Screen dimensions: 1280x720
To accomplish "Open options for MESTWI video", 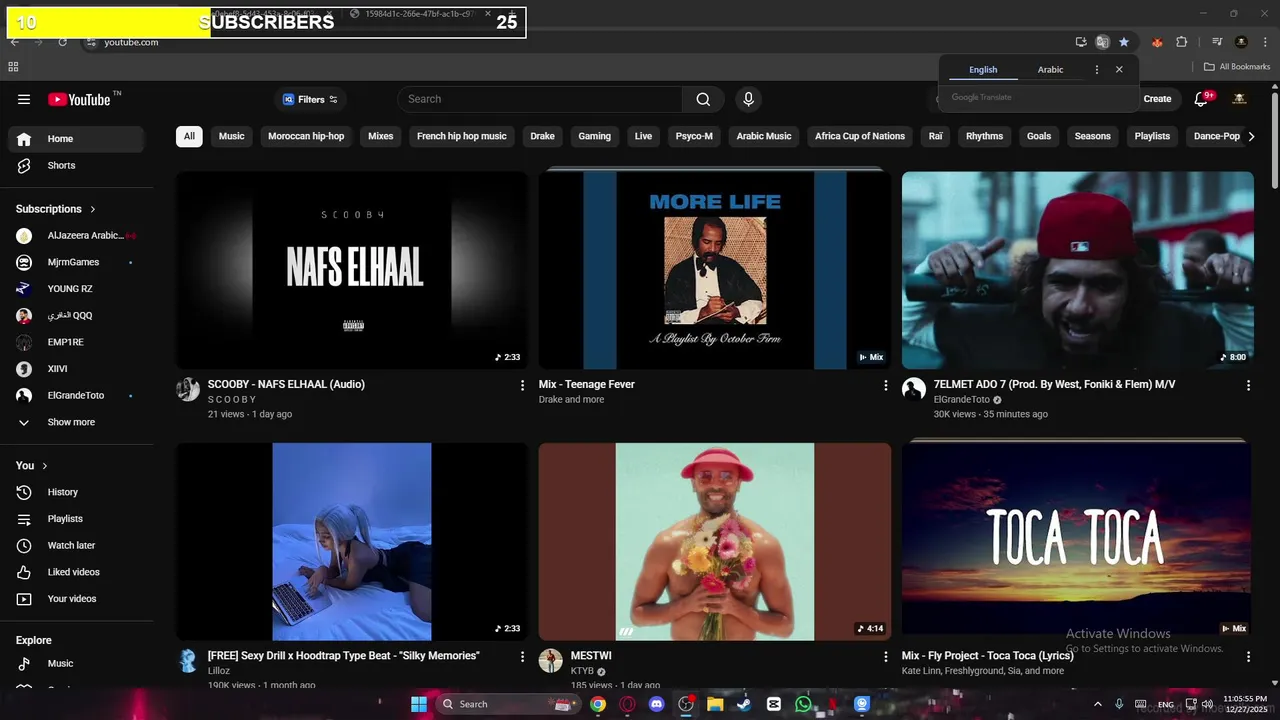I will tap(885, 657).
